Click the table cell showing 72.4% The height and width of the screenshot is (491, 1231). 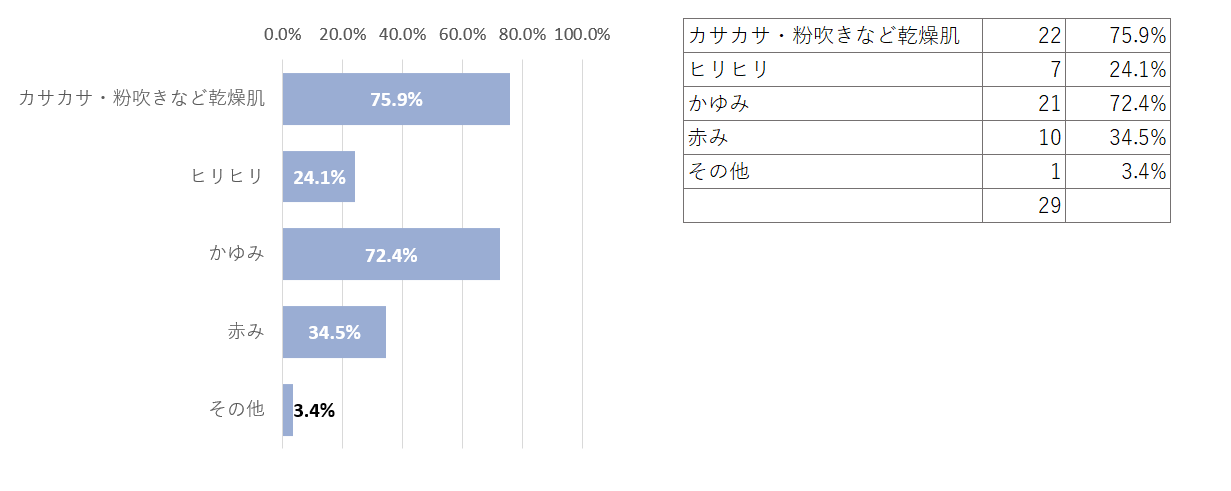(1117, 104)
